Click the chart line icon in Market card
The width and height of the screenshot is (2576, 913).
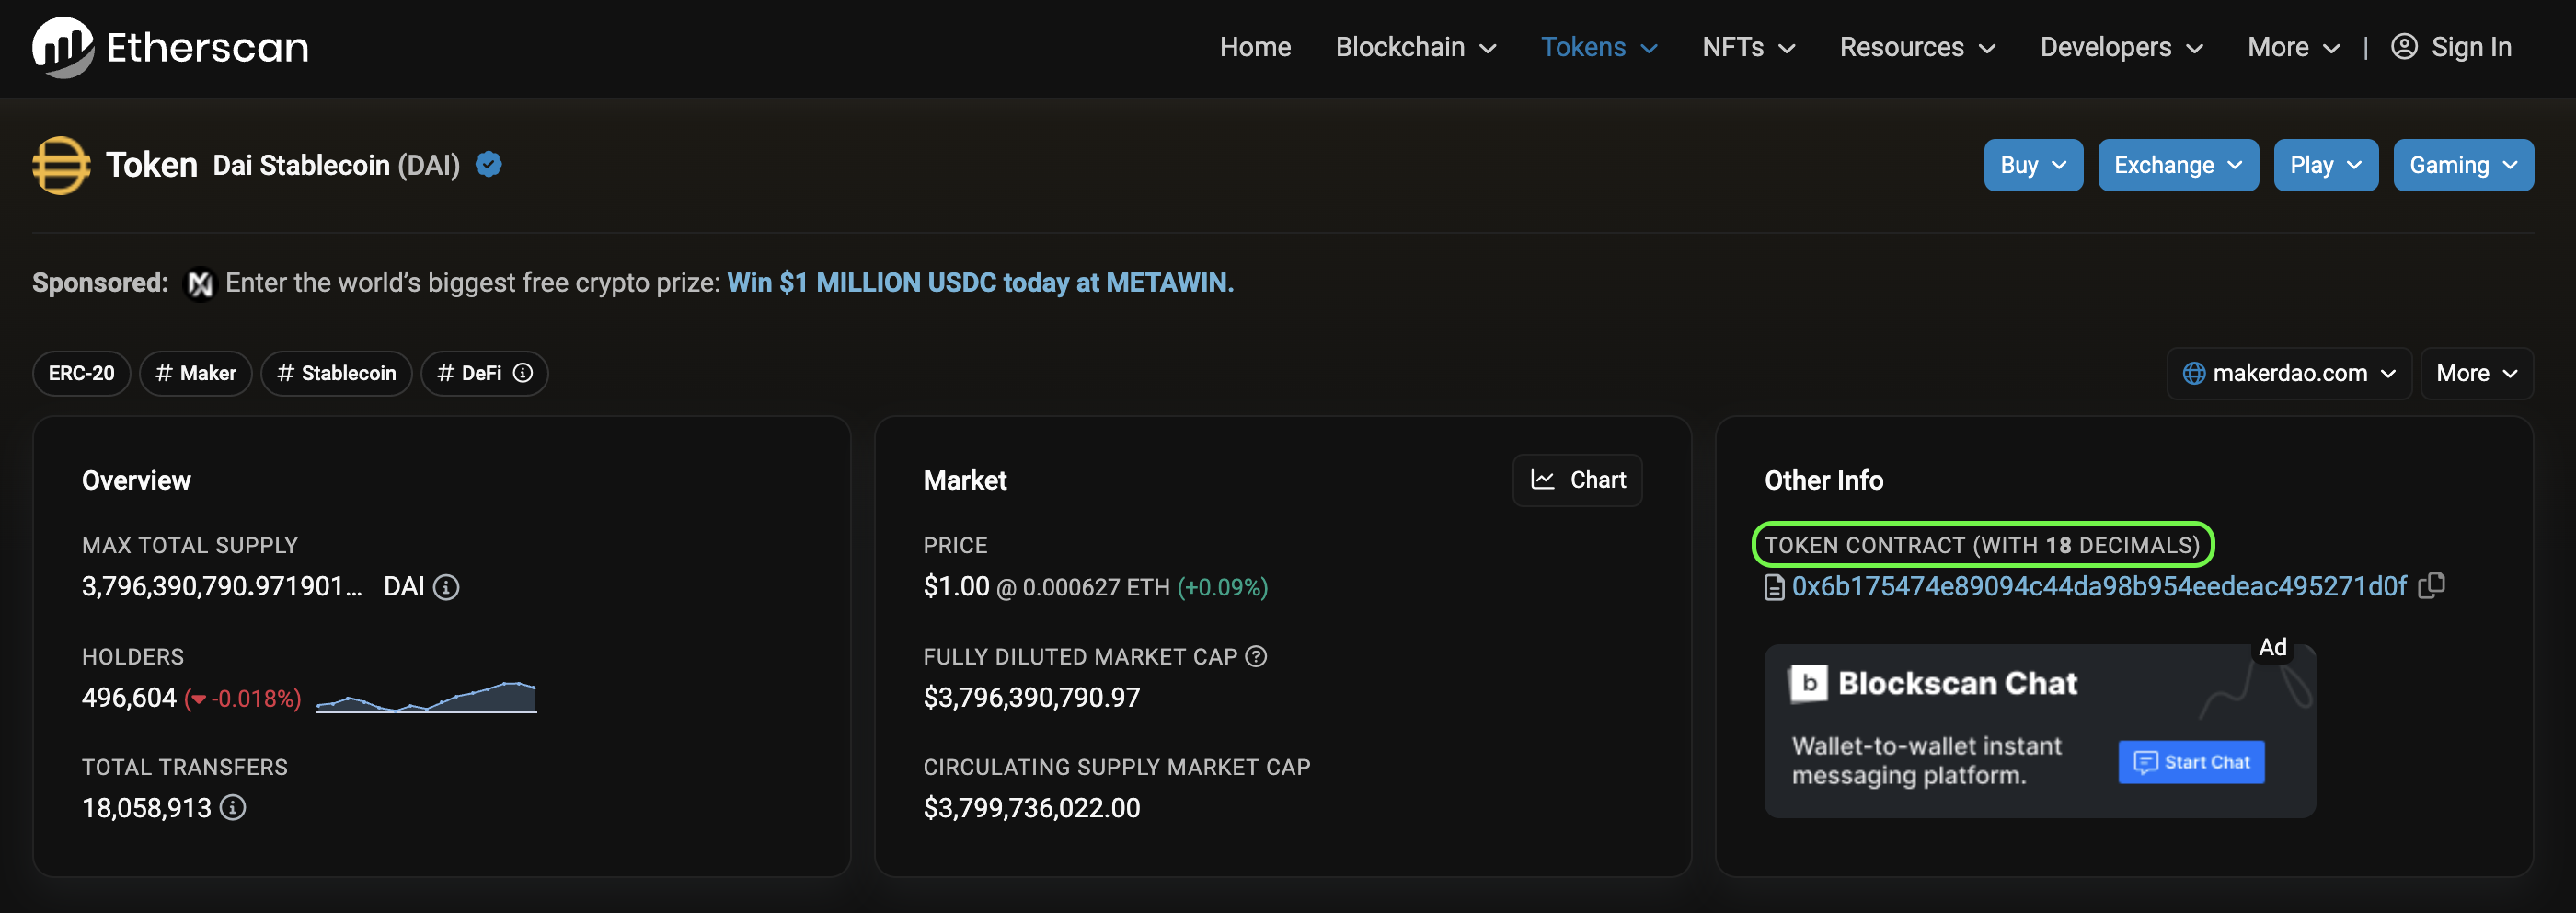pos(1543,480)
